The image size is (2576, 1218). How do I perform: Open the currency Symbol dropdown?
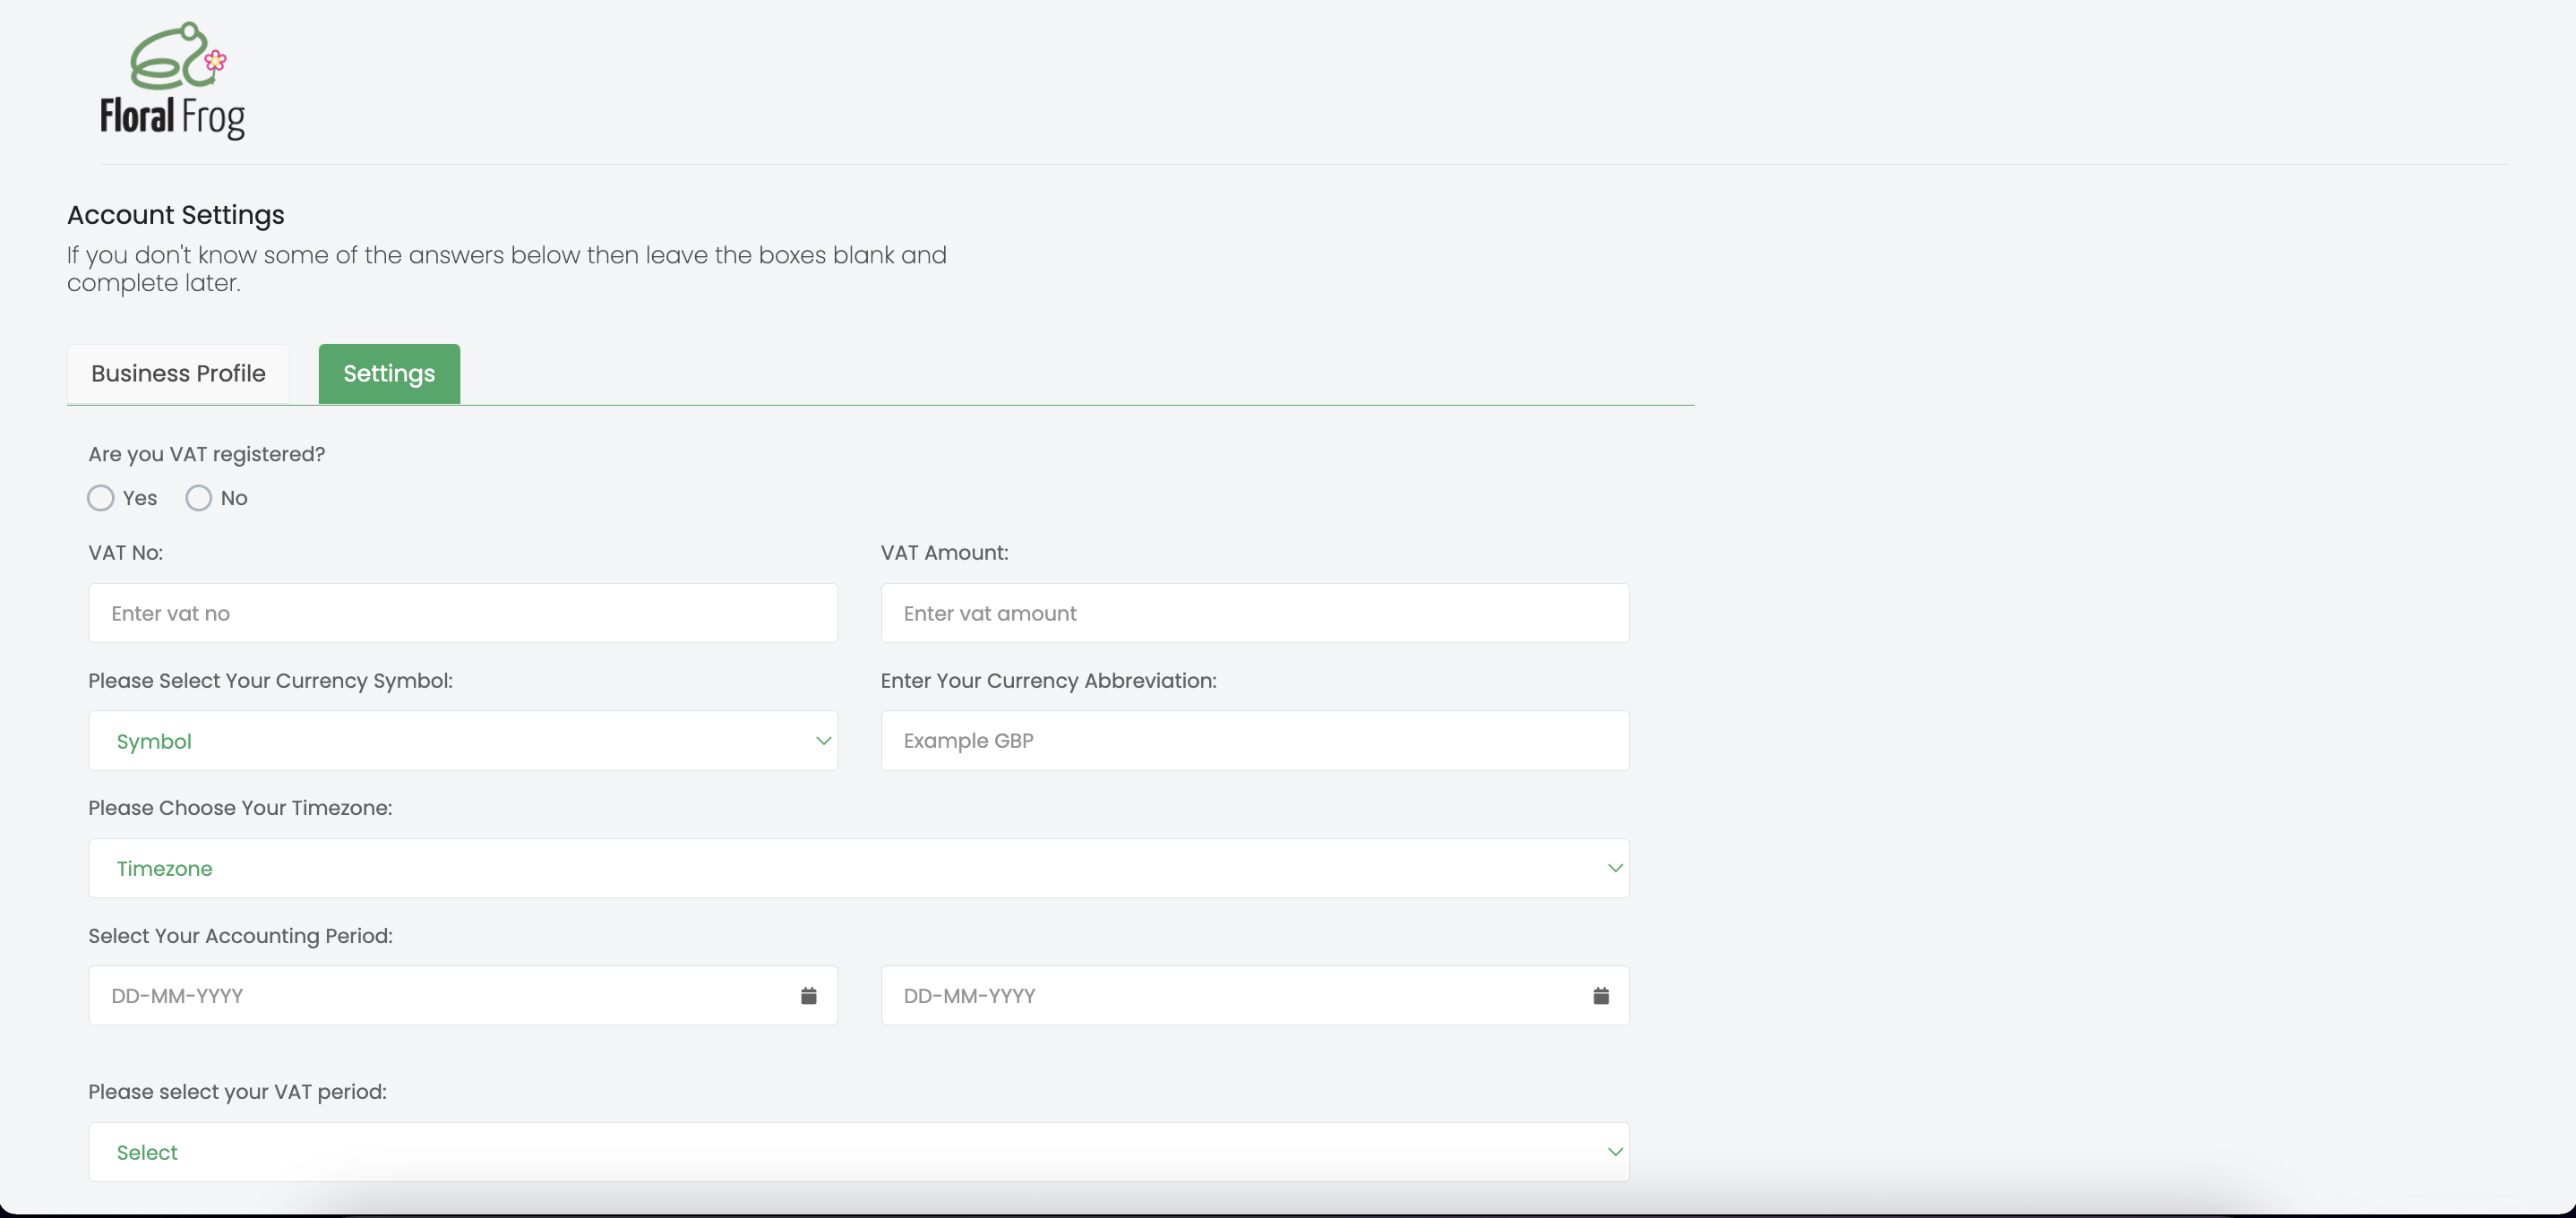pos(462,741)
